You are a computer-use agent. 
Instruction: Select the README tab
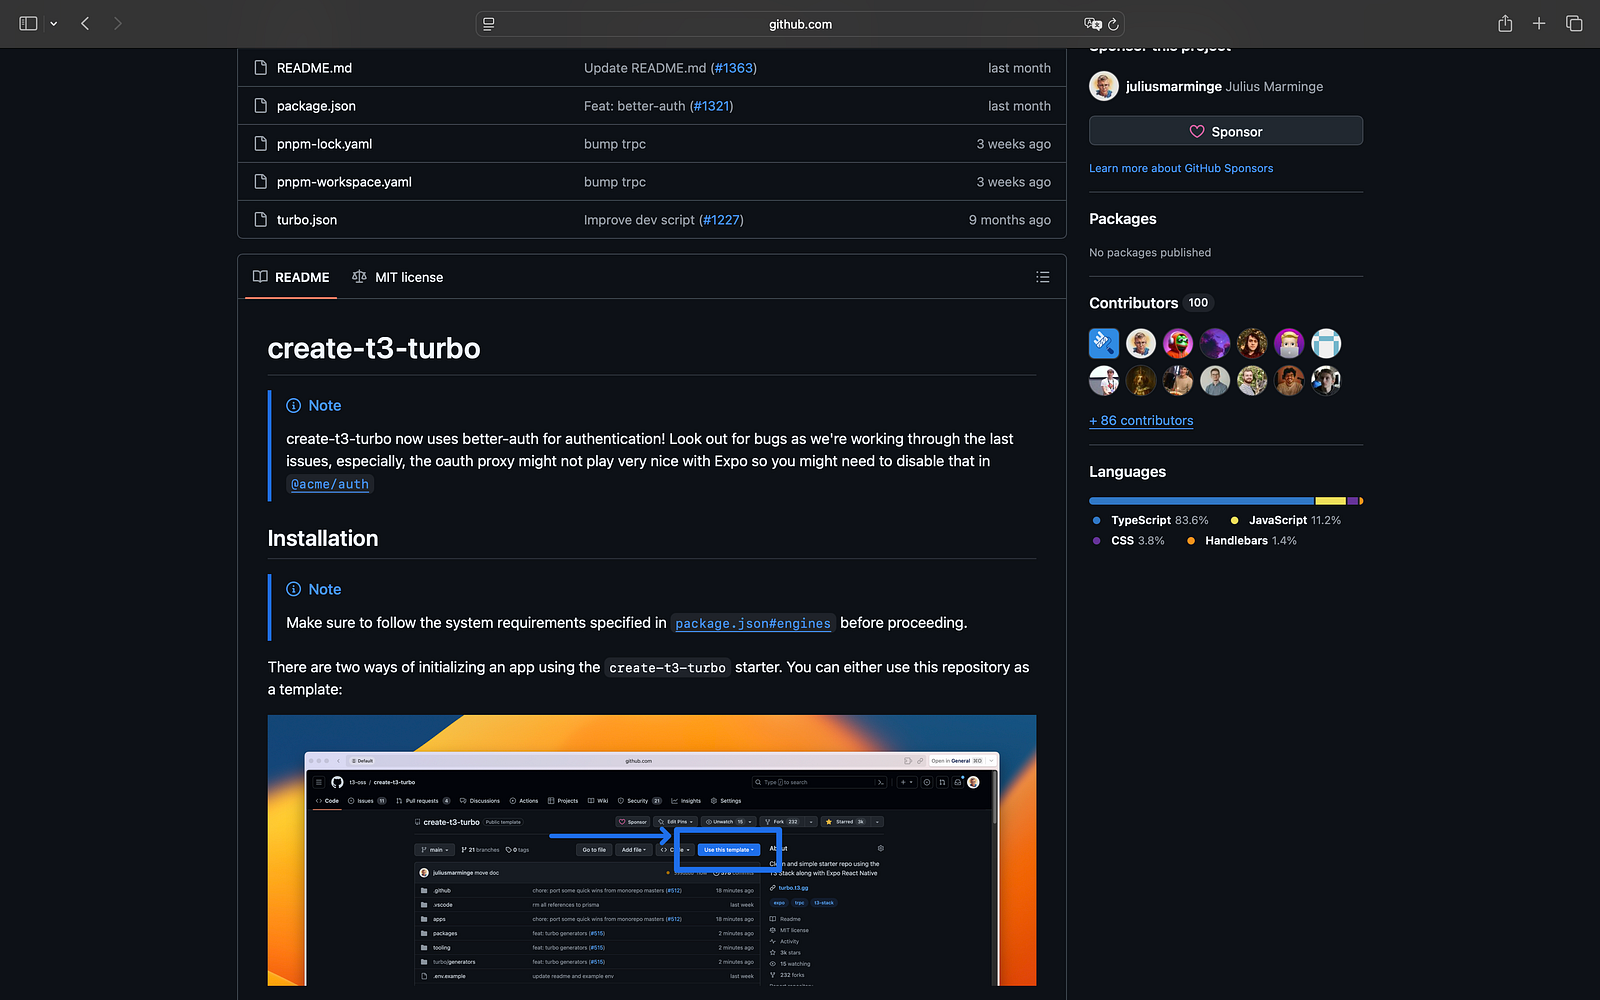tap(302, 277)
